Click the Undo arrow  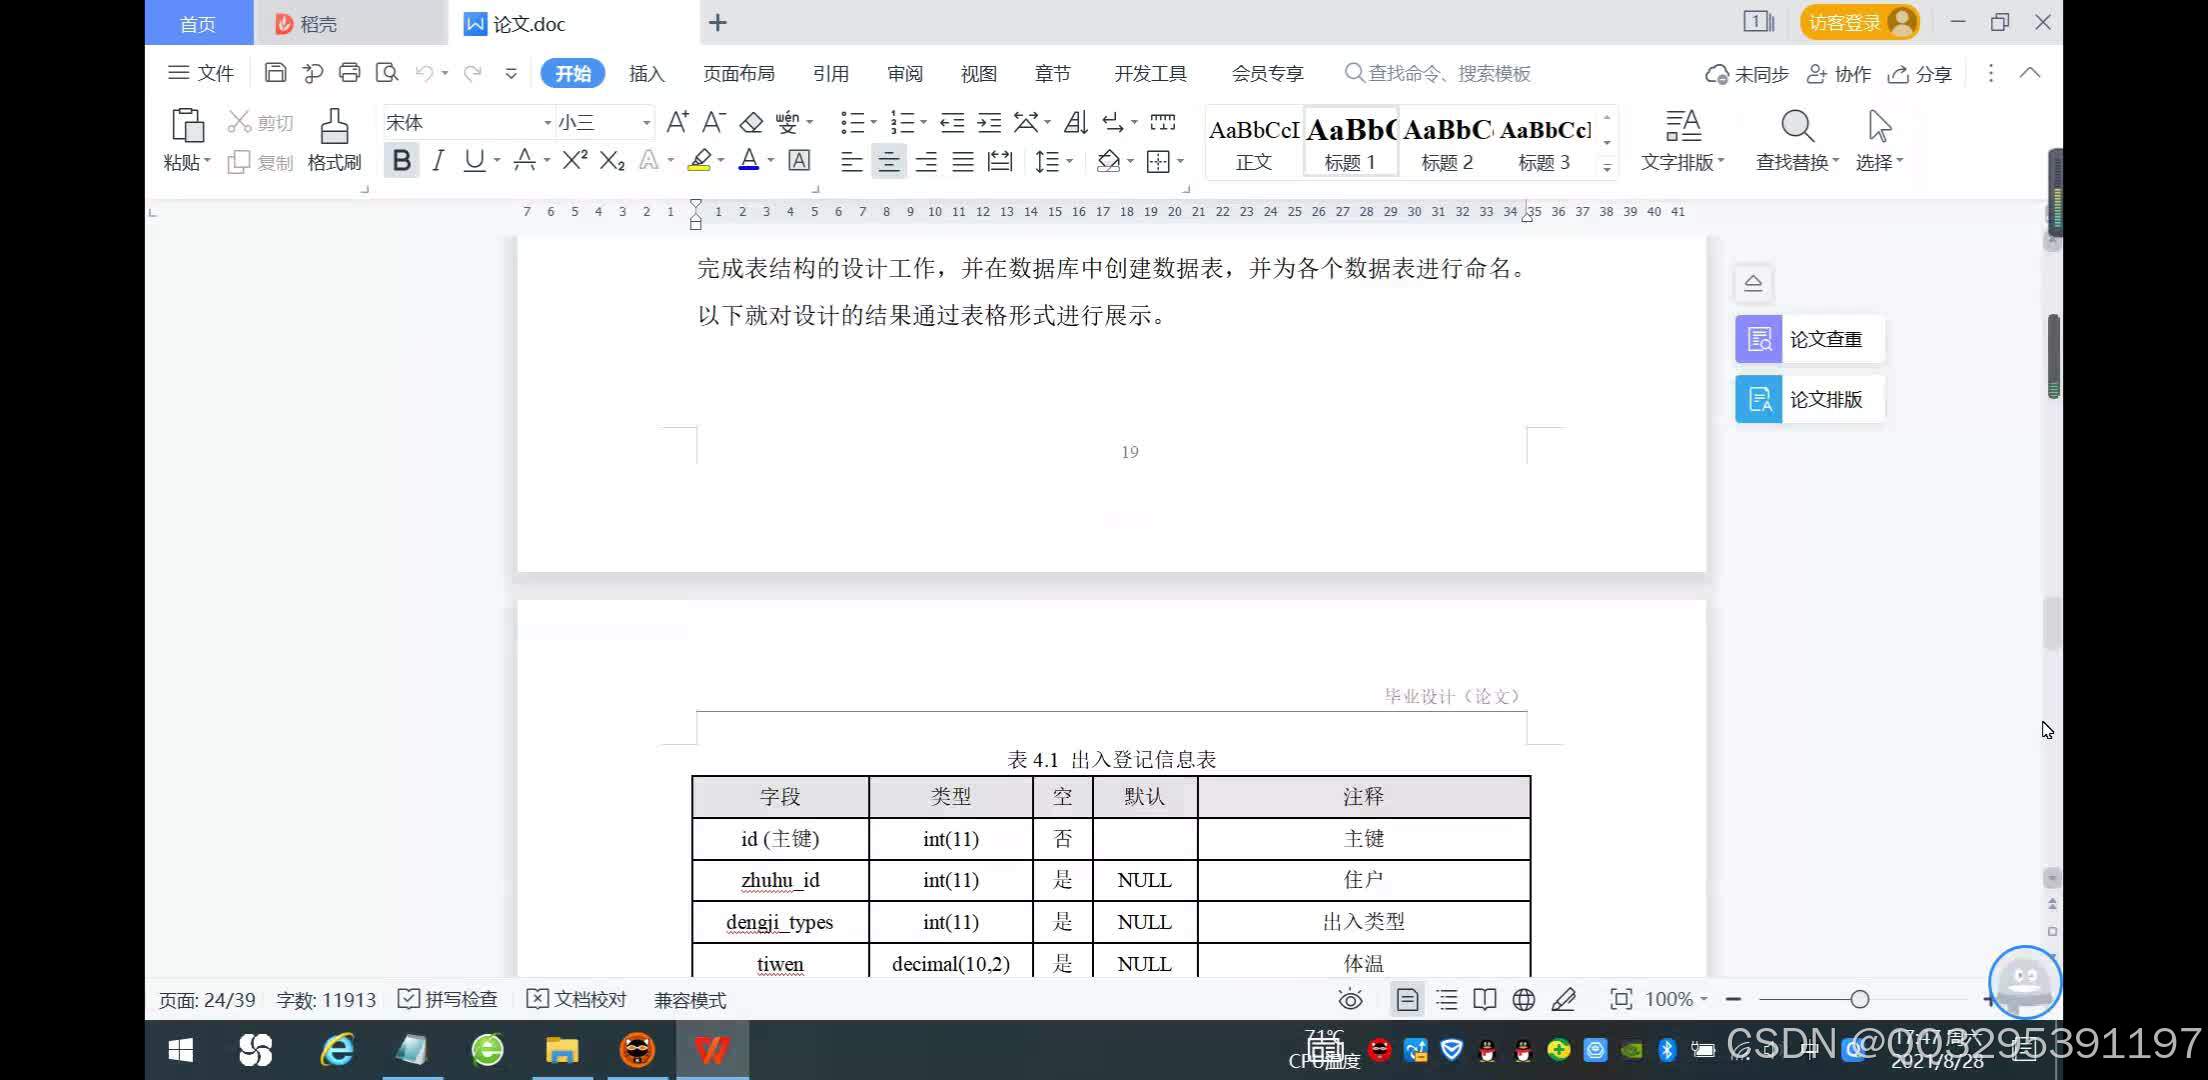424,73
